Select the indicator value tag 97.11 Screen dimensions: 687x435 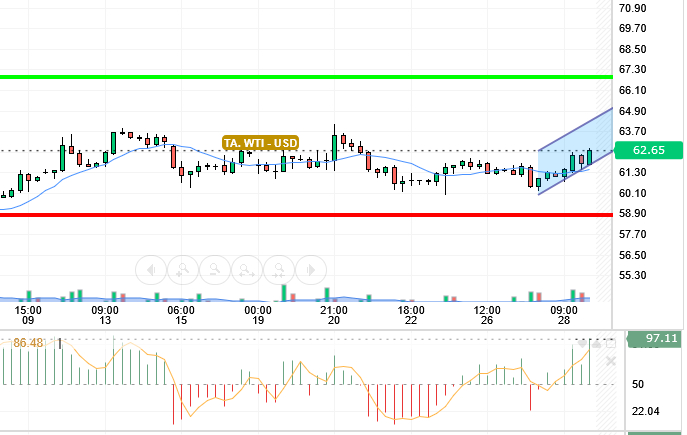pyautogui.click(x=654, y=339)
